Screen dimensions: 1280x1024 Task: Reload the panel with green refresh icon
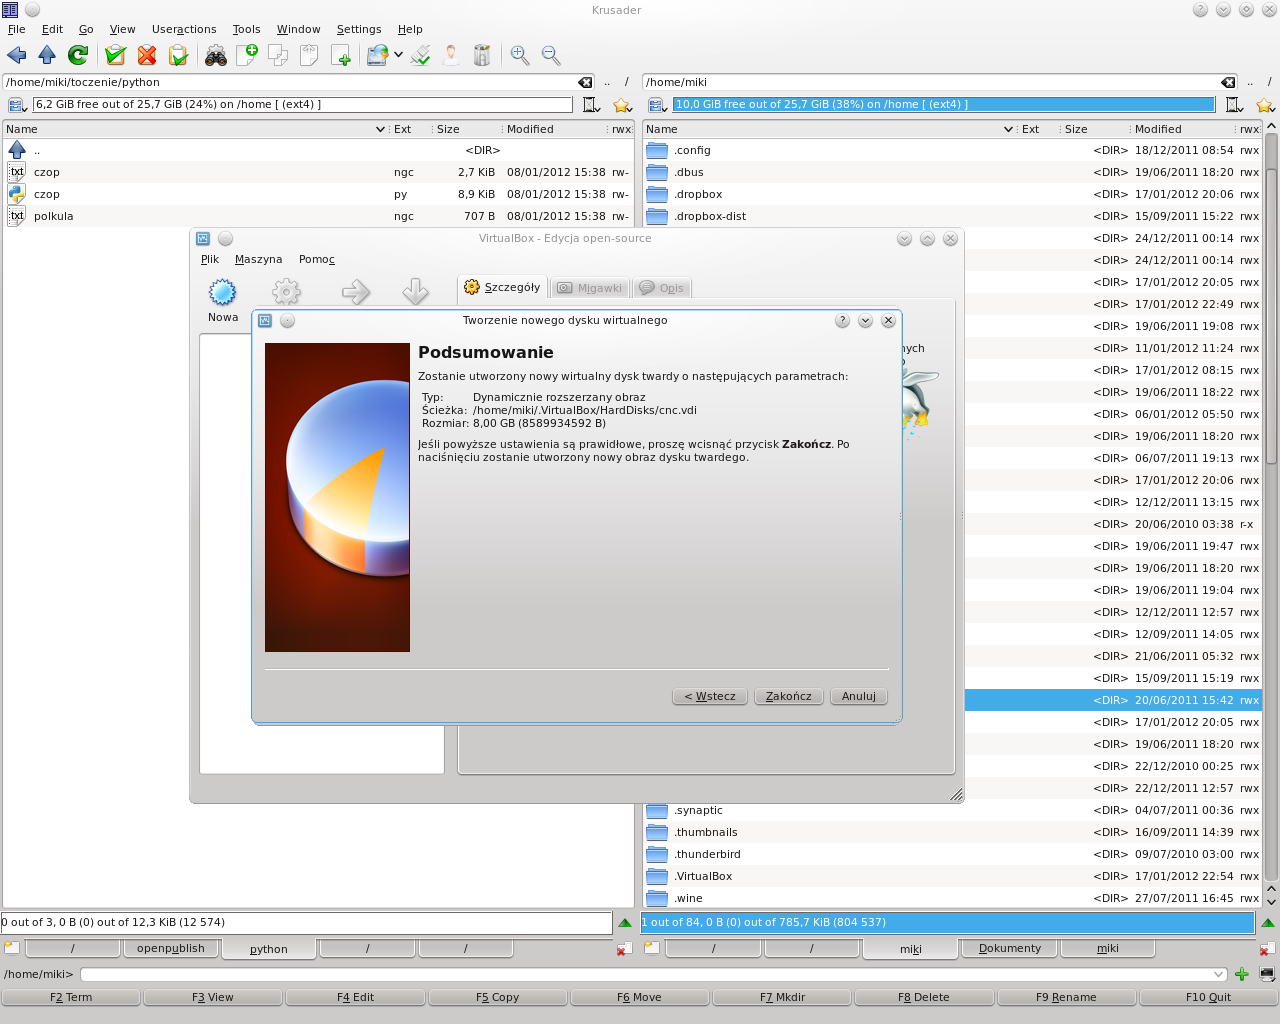click(78, 55)
